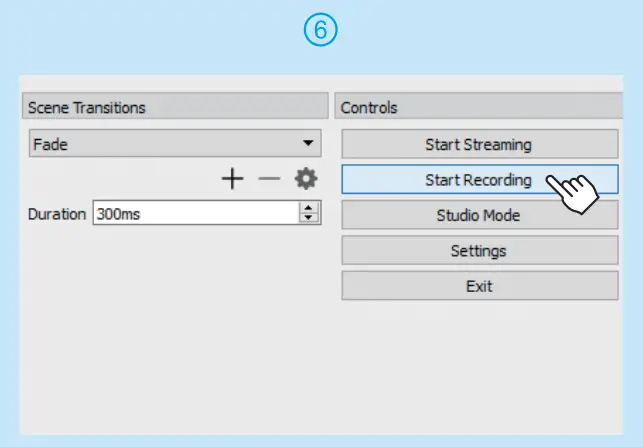The image size is (643, 447).
Task: Expand the transition list using the dropdown arrow
Action: [x=309, y=144]
